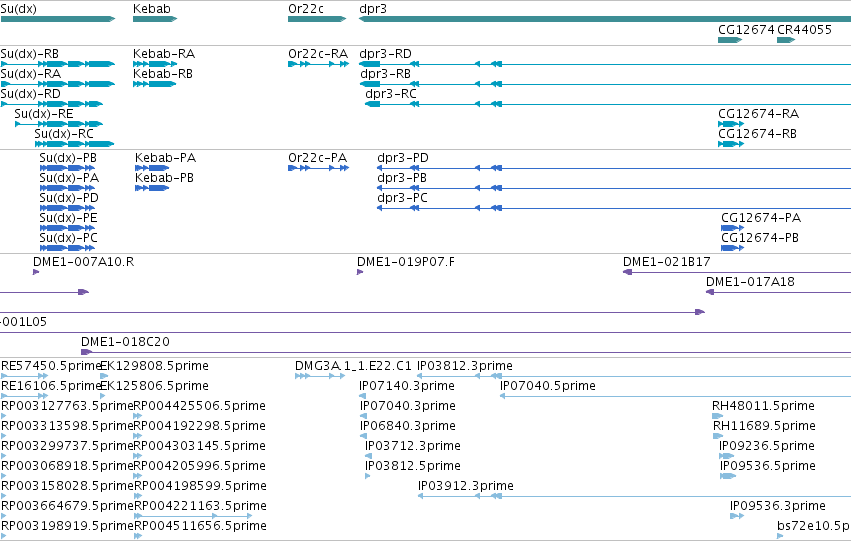
Task: Click cDNA DMG3A.1_1.E22.C1
Action: tap(320, 376)
